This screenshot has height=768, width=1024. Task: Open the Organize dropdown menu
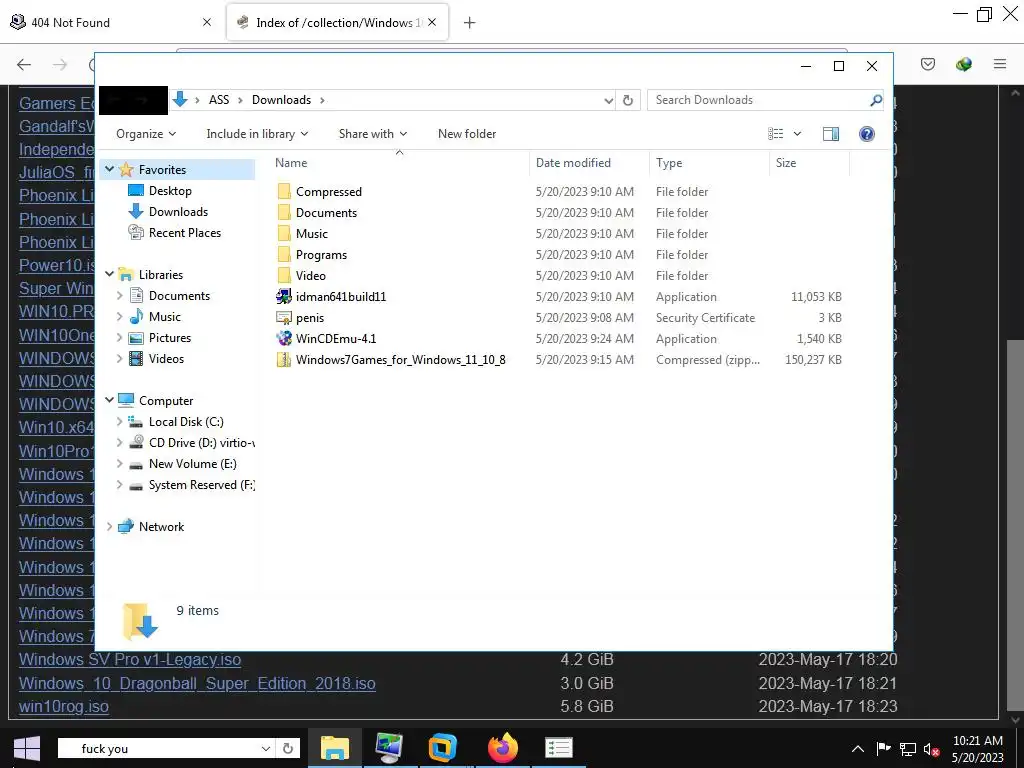pos(146,134)
